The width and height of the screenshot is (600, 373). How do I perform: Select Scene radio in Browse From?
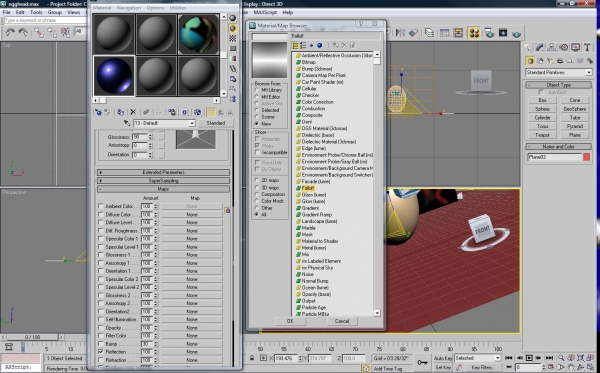pyautogui.click(x=257, y=117)
